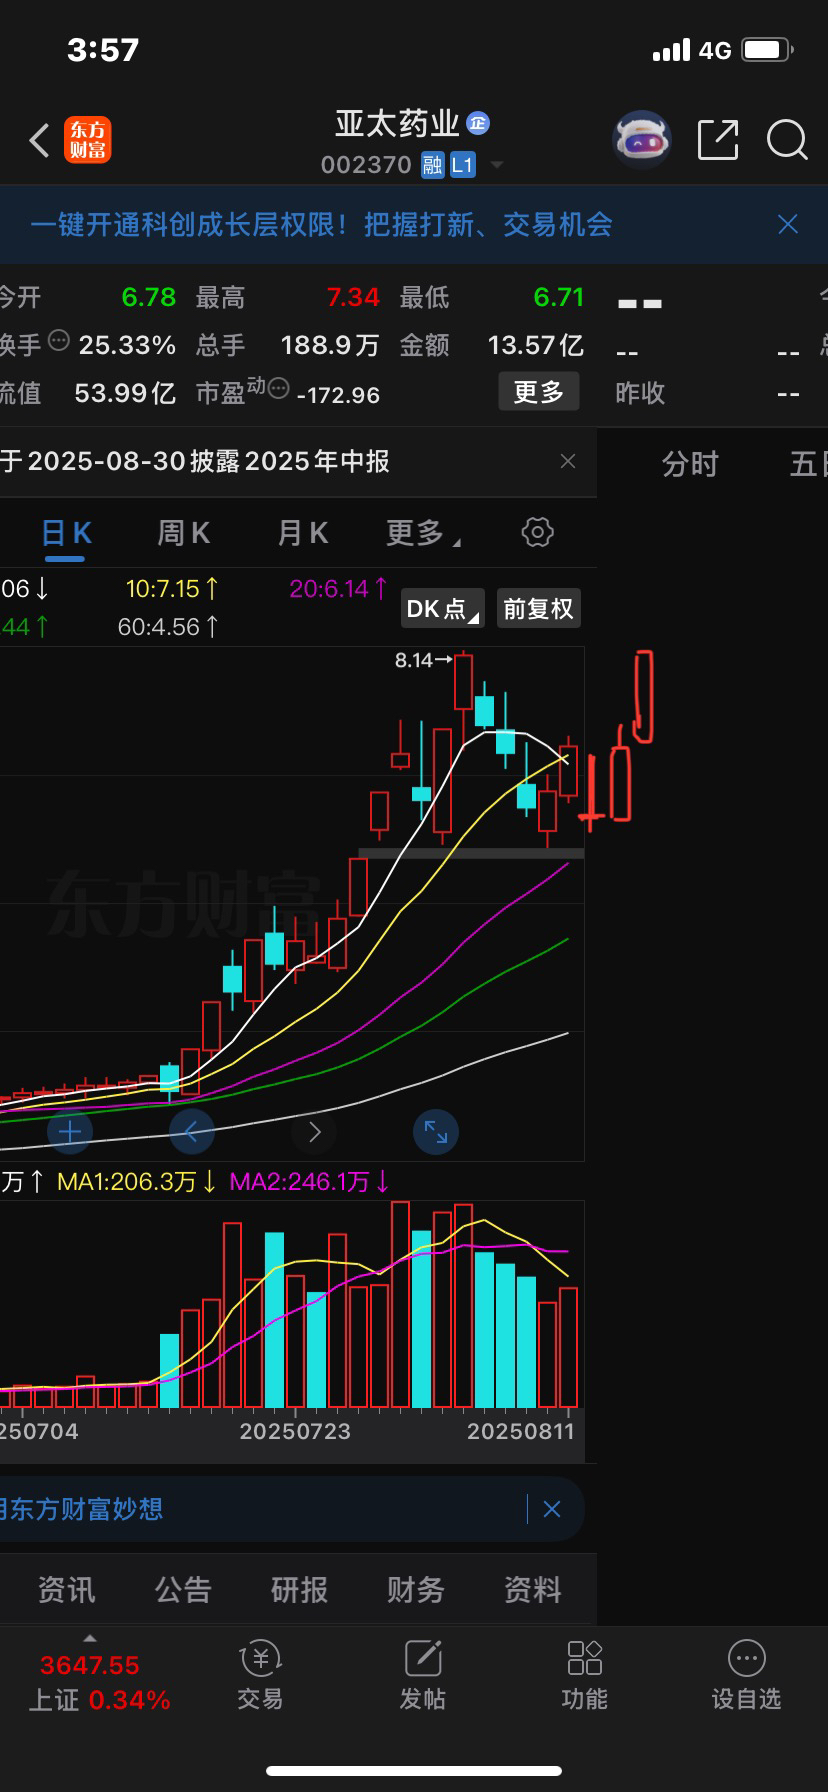Tap the MA 20:6.14 value
This screenshot has height=1792, width=828.
[339, 589]
